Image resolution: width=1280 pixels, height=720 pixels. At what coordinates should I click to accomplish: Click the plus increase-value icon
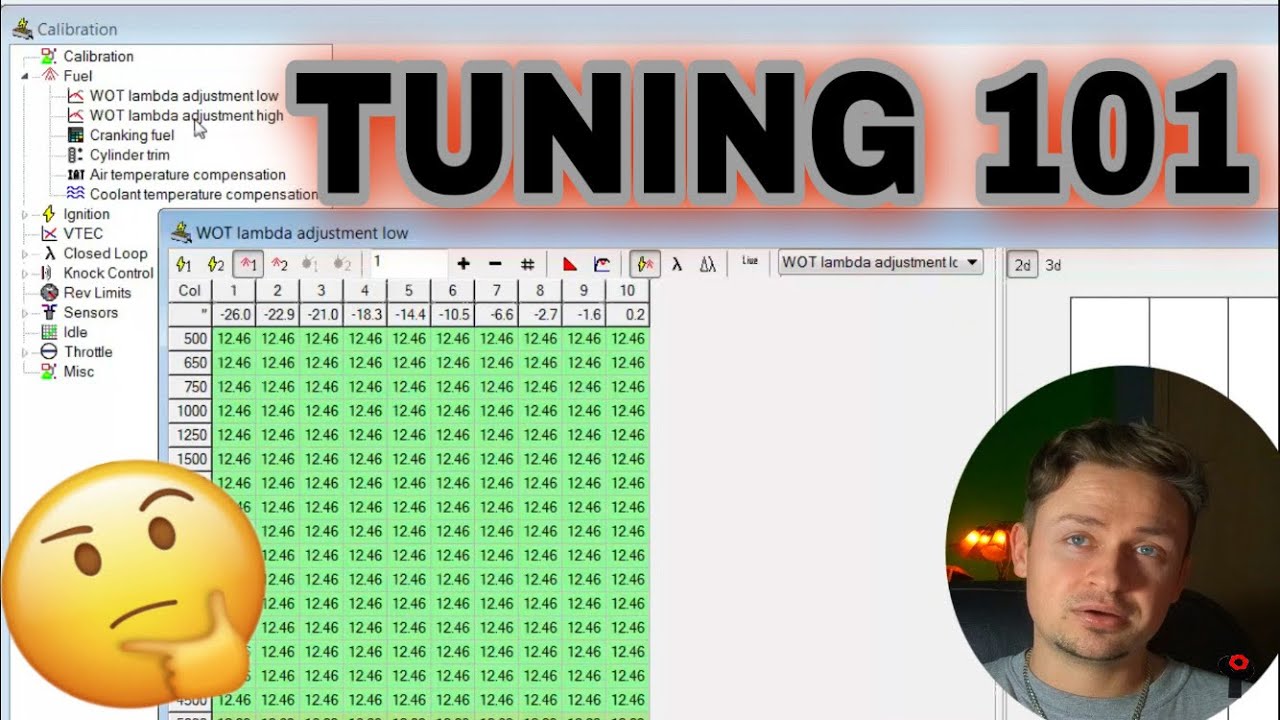coord(463,264)
